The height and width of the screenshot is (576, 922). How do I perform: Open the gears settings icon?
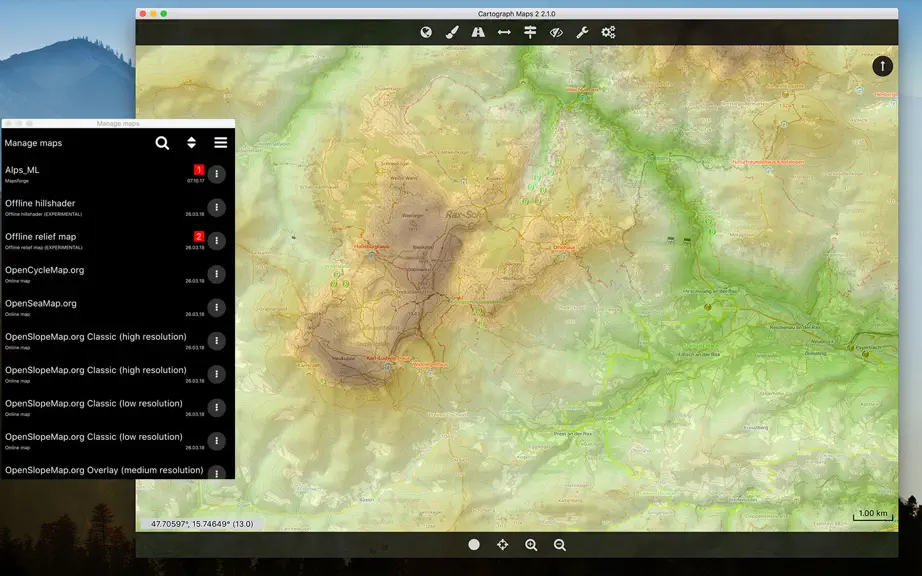click(608, 32)
